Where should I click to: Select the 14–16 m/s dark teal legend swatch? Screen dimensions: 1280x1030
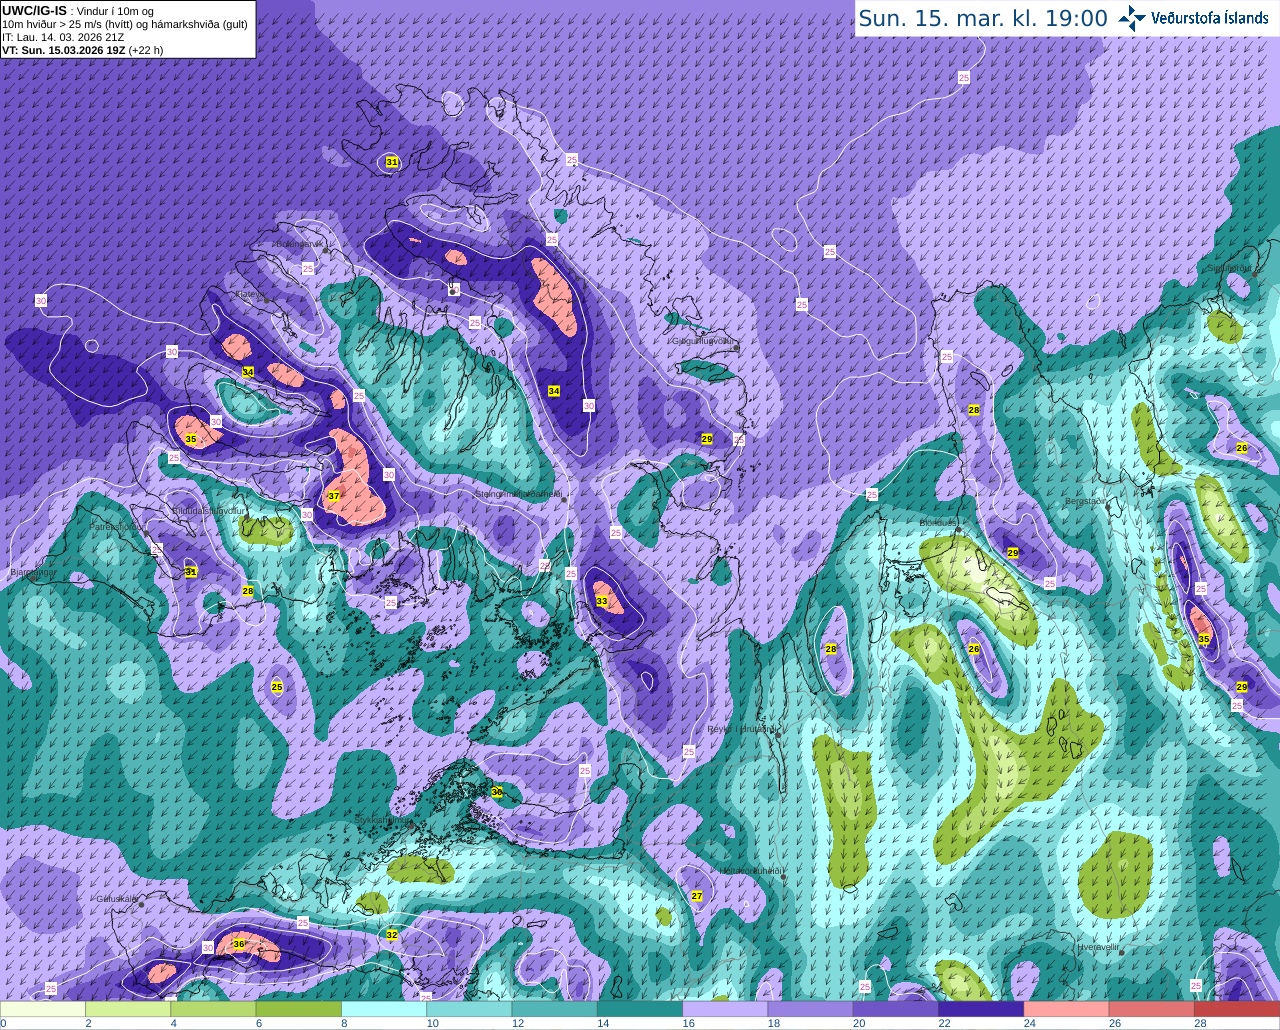point(640,1009)
